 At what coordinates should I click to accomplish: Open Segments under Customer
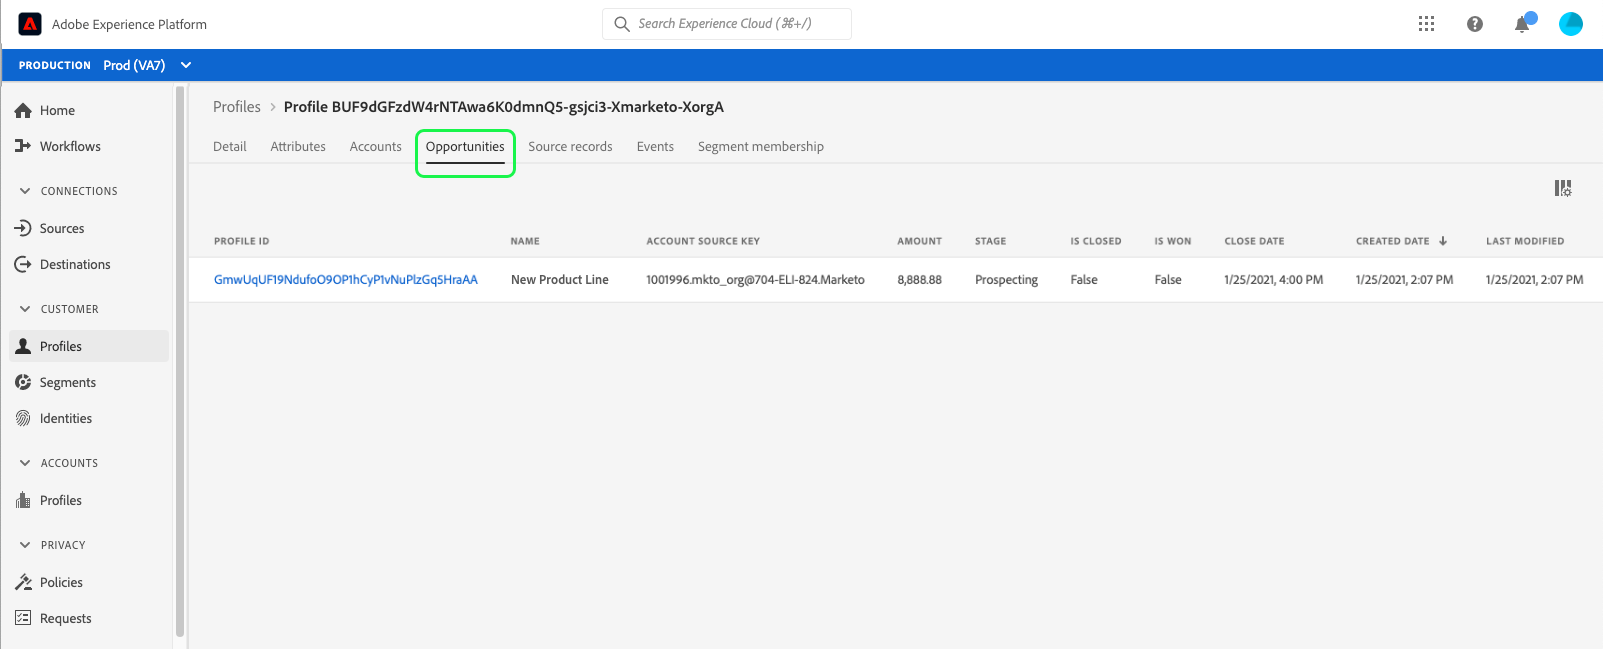pyautogui.click(x=67, y=382)
